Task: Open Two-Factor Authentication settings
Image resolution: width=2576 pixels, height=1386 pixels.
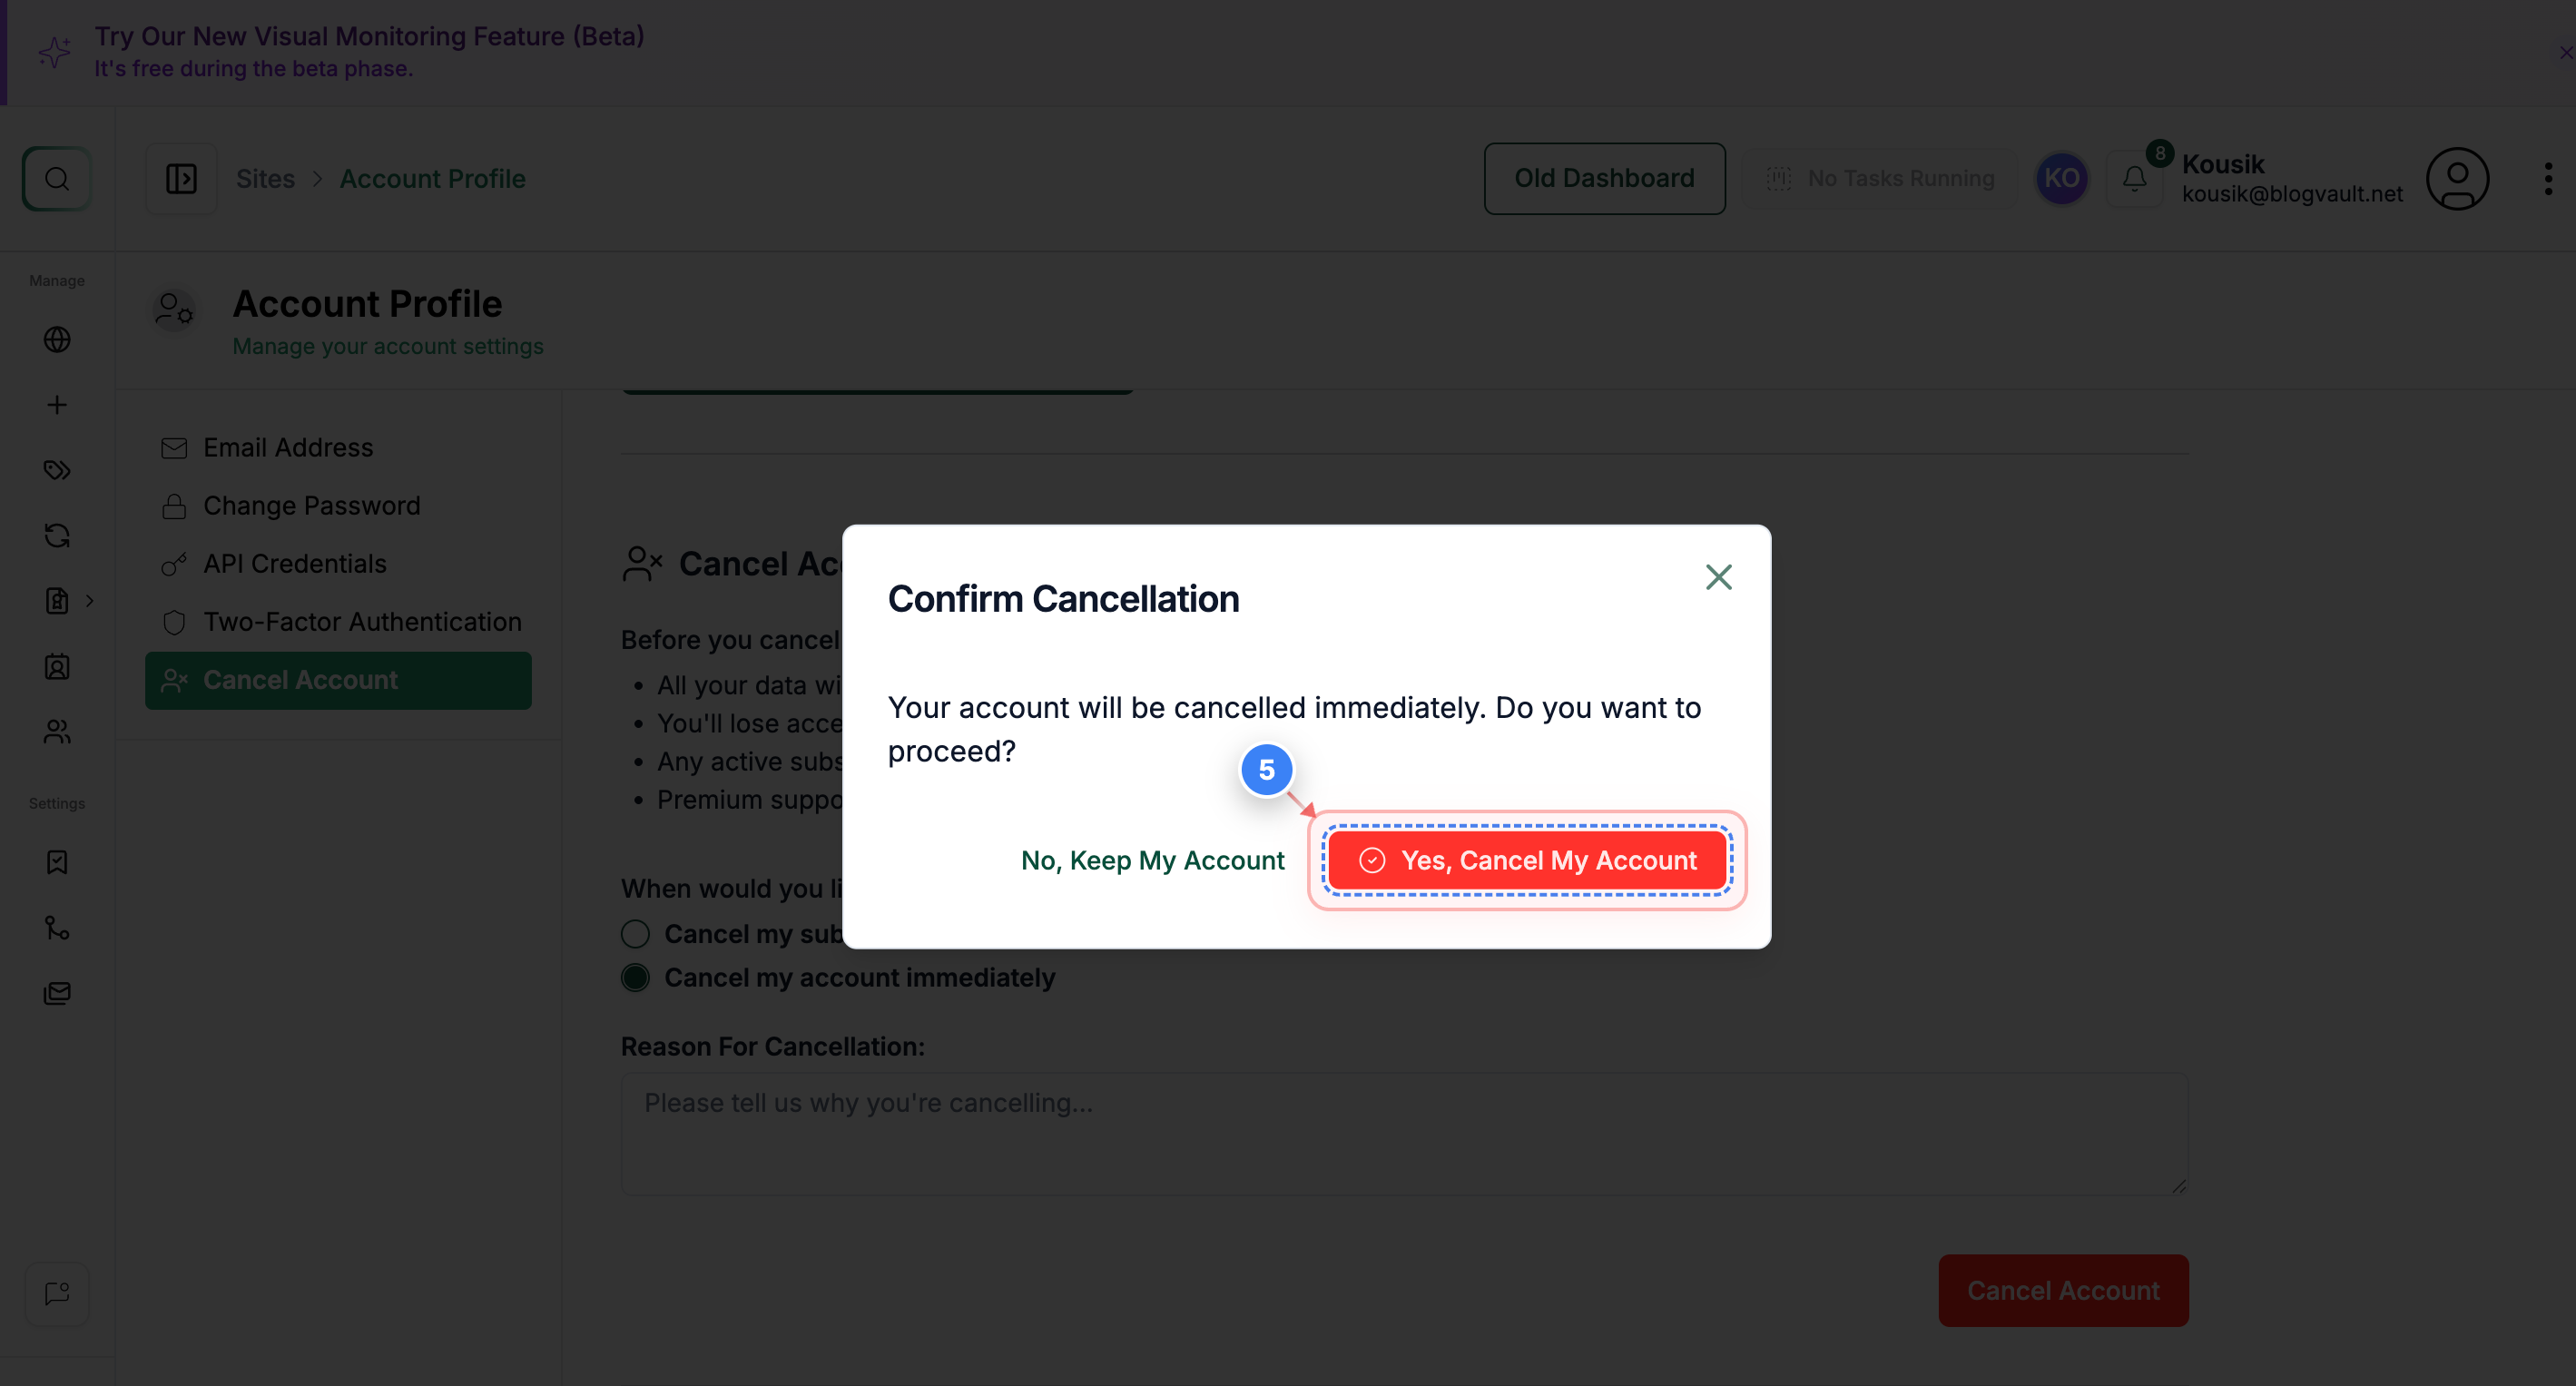Action: coord(362,621)
